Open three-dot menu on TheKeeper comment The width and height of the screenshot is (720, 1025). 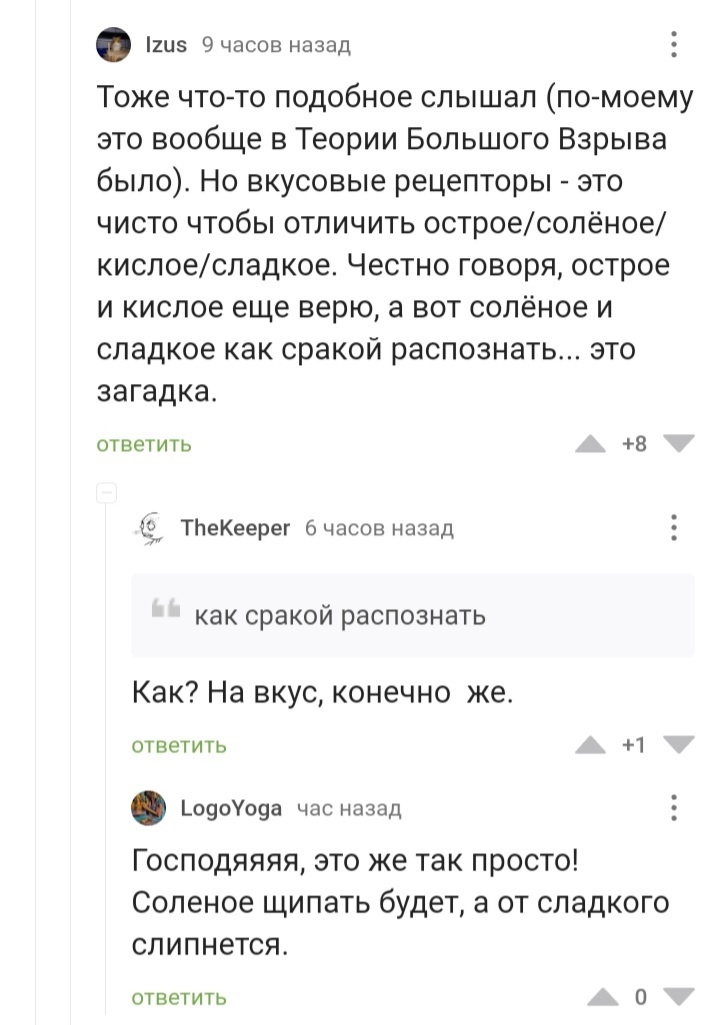(x=675, y=527)
